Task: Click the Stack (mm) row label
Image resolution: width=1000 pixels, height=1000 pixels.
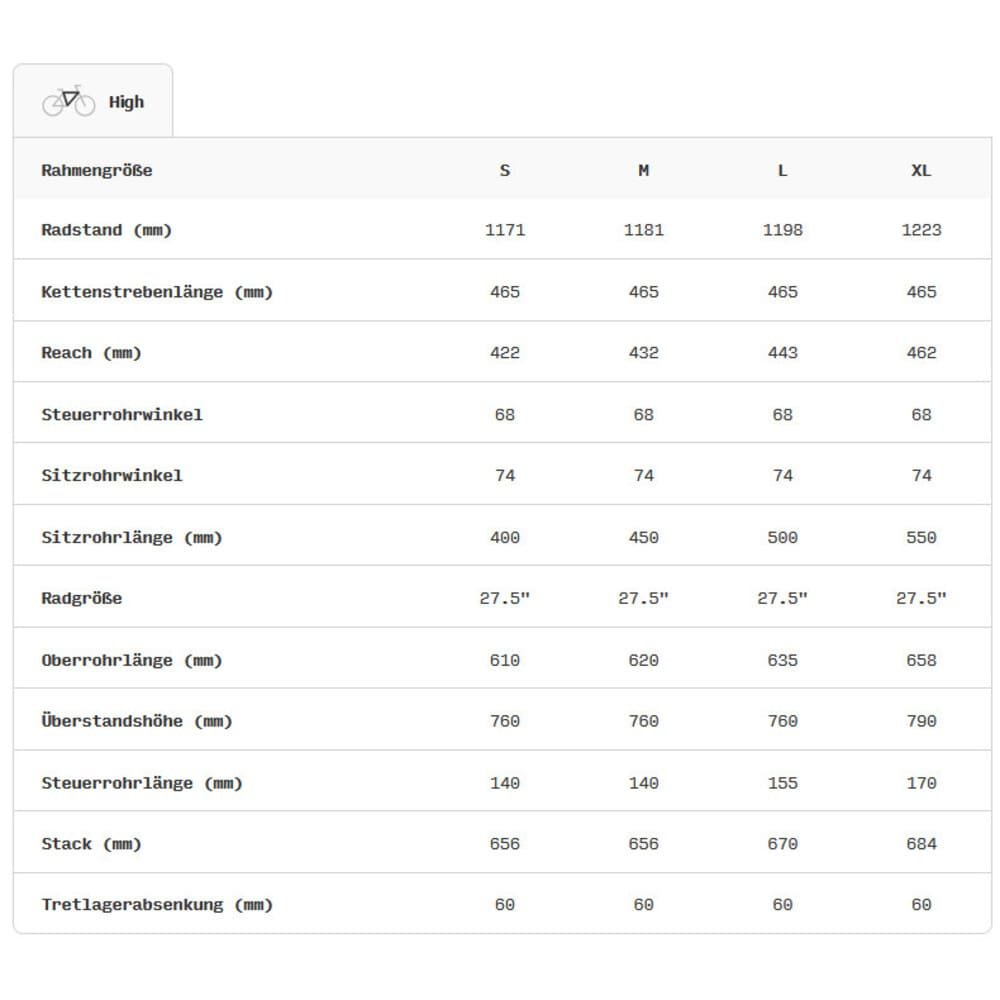Action: [92, 845]
